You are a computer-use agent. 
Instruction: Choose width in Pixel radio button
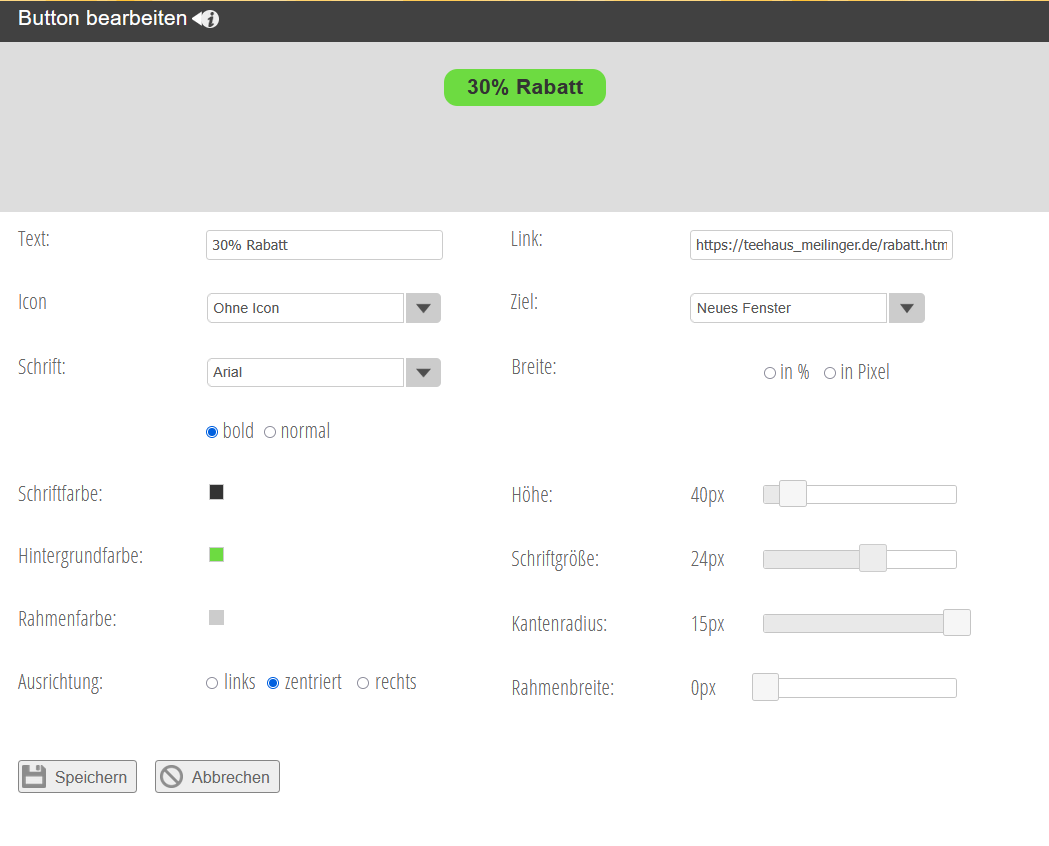click(830, 373)
